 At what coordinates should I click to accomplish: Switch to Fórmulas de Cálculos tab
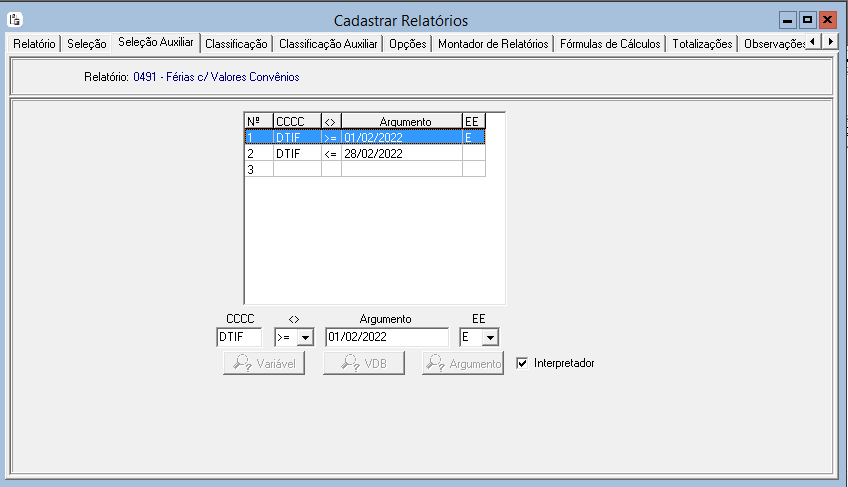(x=610, y=44)
